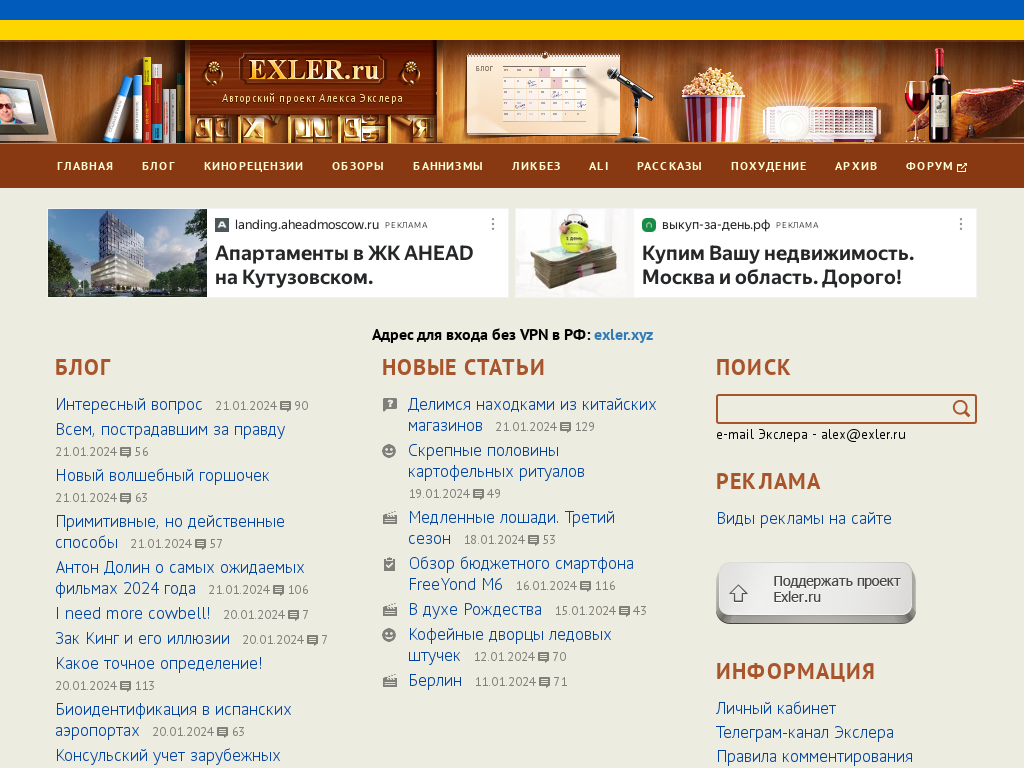Go to ПОХУДЕНИЕ section
The image size is (1024, 768).
[x=769, y=166]
